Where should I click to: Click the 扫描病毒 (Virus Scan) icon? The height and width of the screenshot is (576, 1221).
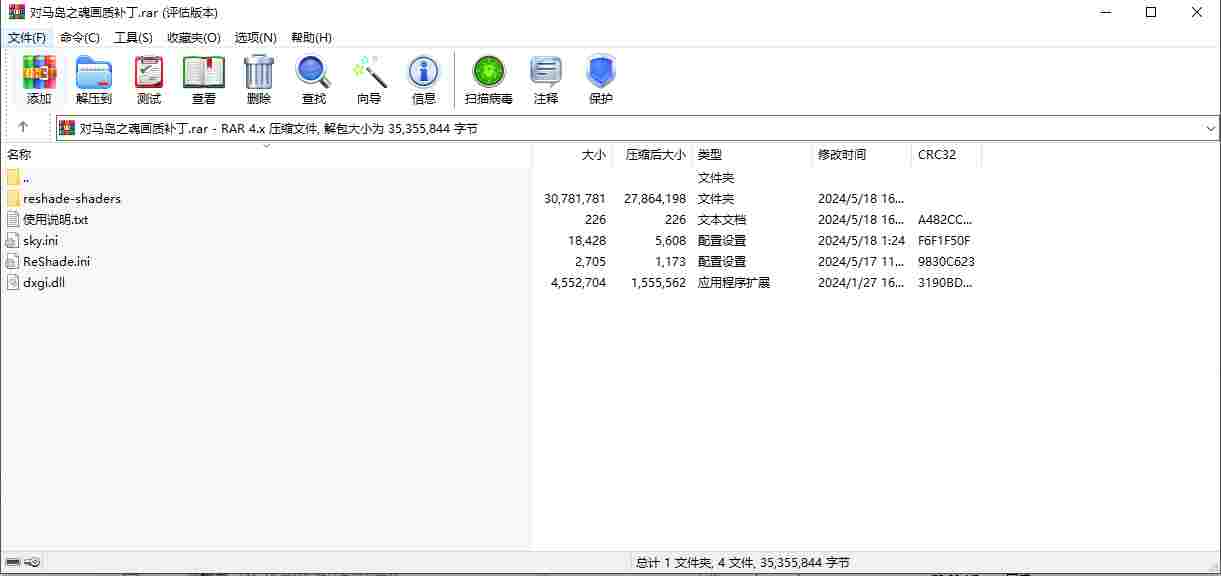(489, 72)
